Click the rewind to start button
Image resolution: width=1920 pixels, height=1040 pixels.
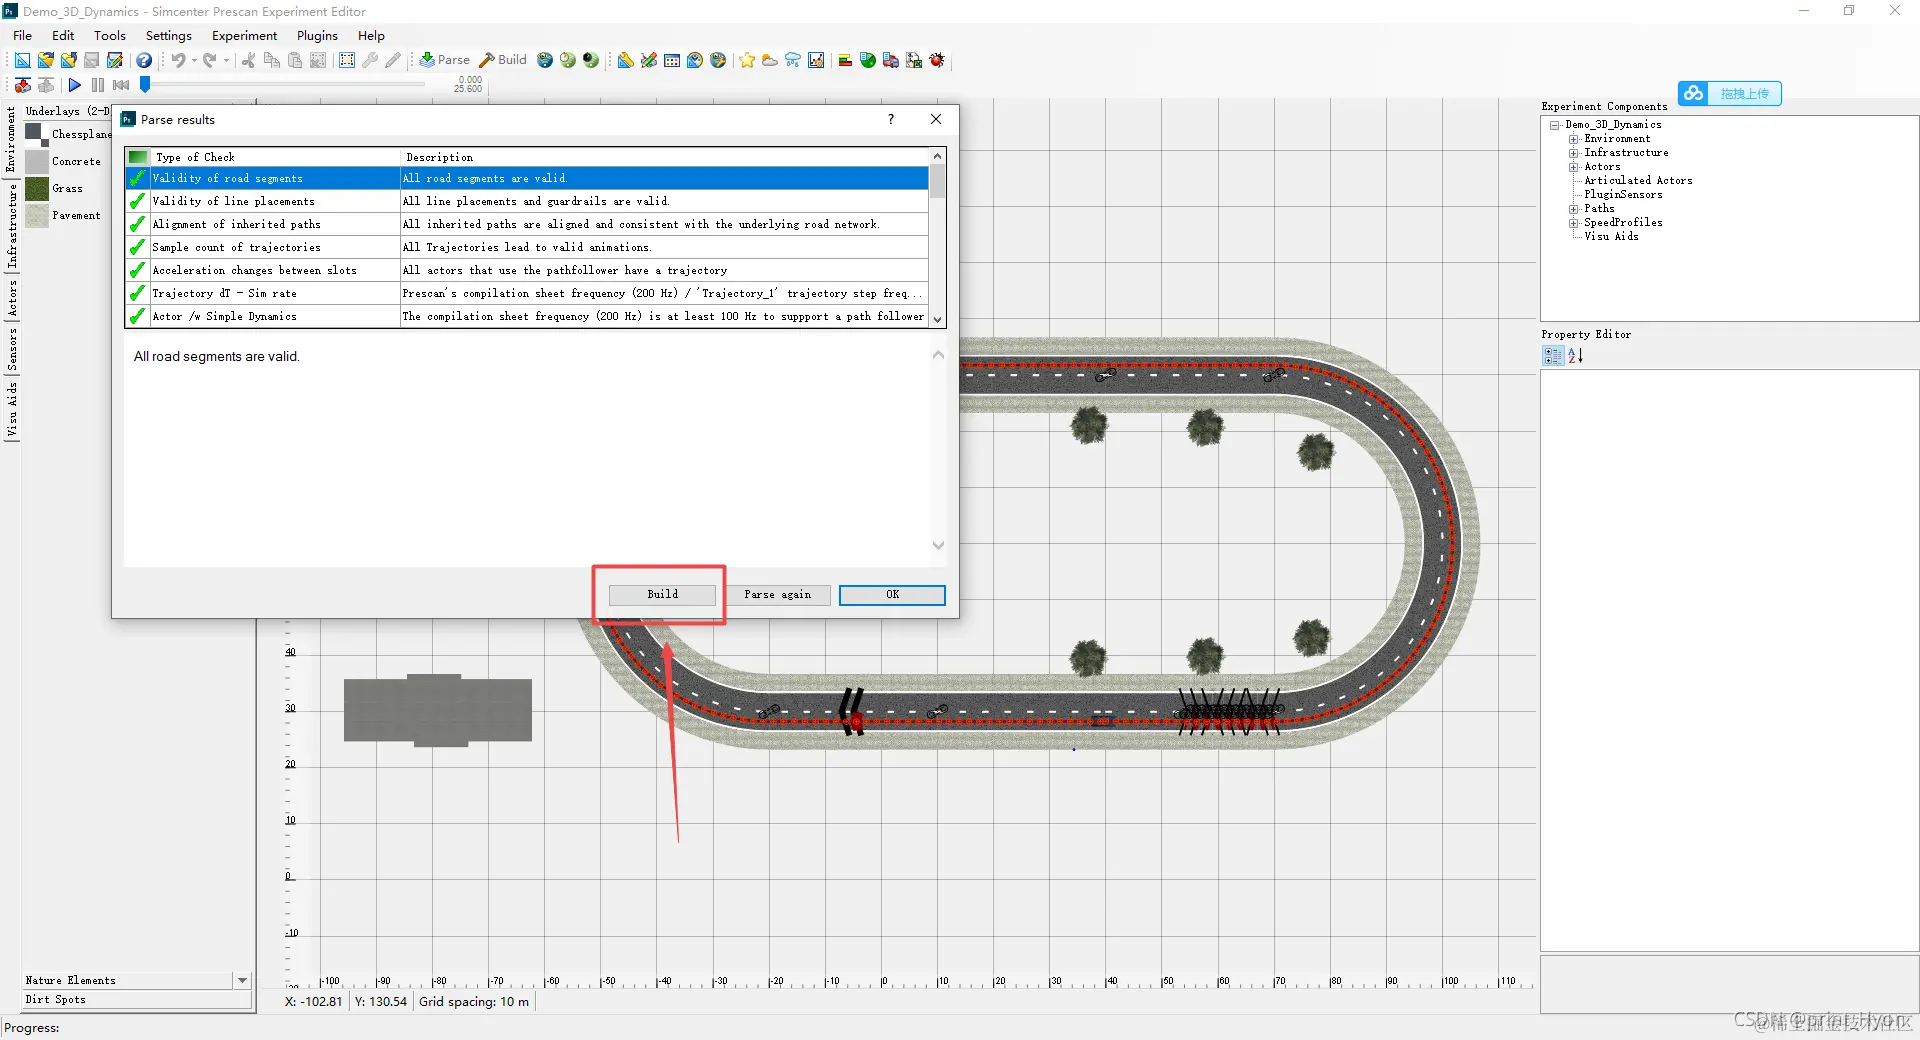(x=121, y=85)
